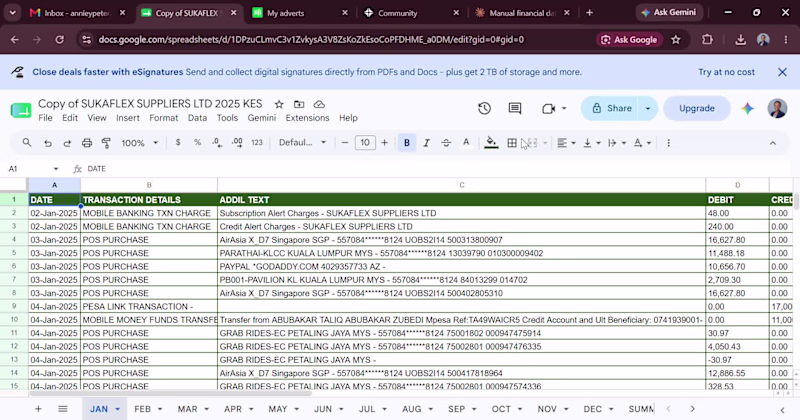Toggle strikethrough formatting
800x420 pixels.
(x=445, y=143)
